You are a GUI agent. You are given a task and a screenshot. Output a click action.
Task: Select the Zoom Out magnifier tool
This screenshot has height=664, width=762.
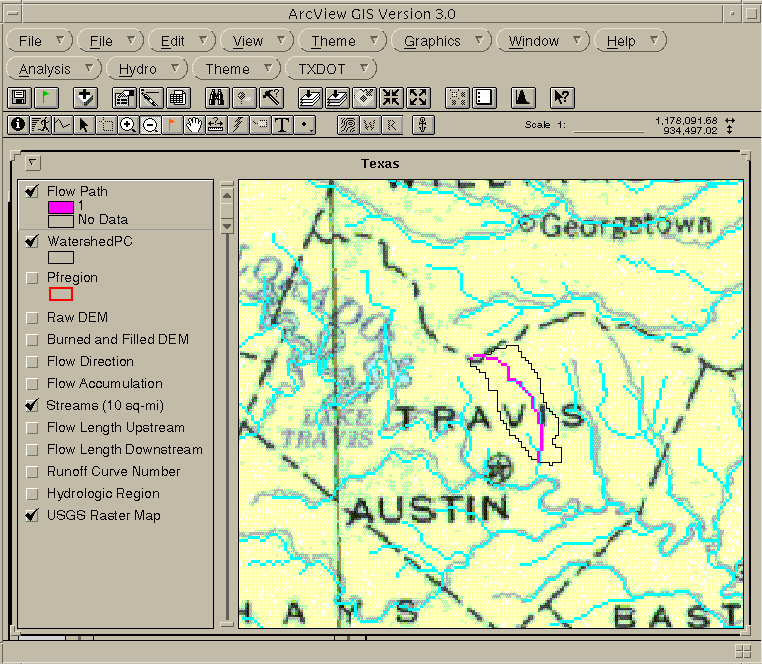tap(150, 125)
